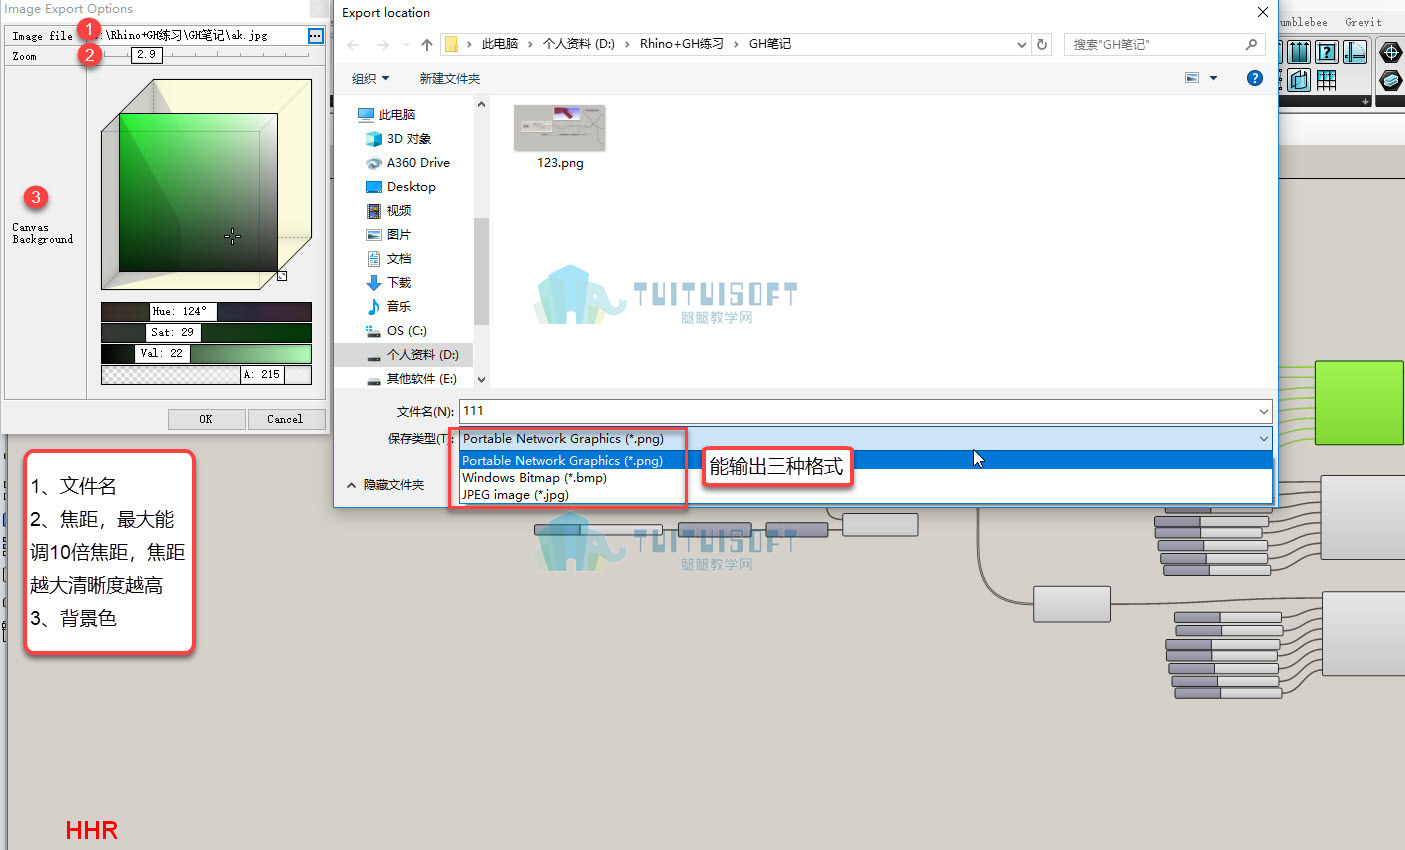Select the question-mark box Grasshopper icon
This screenshot has width=1405, height=850.
1327,53
